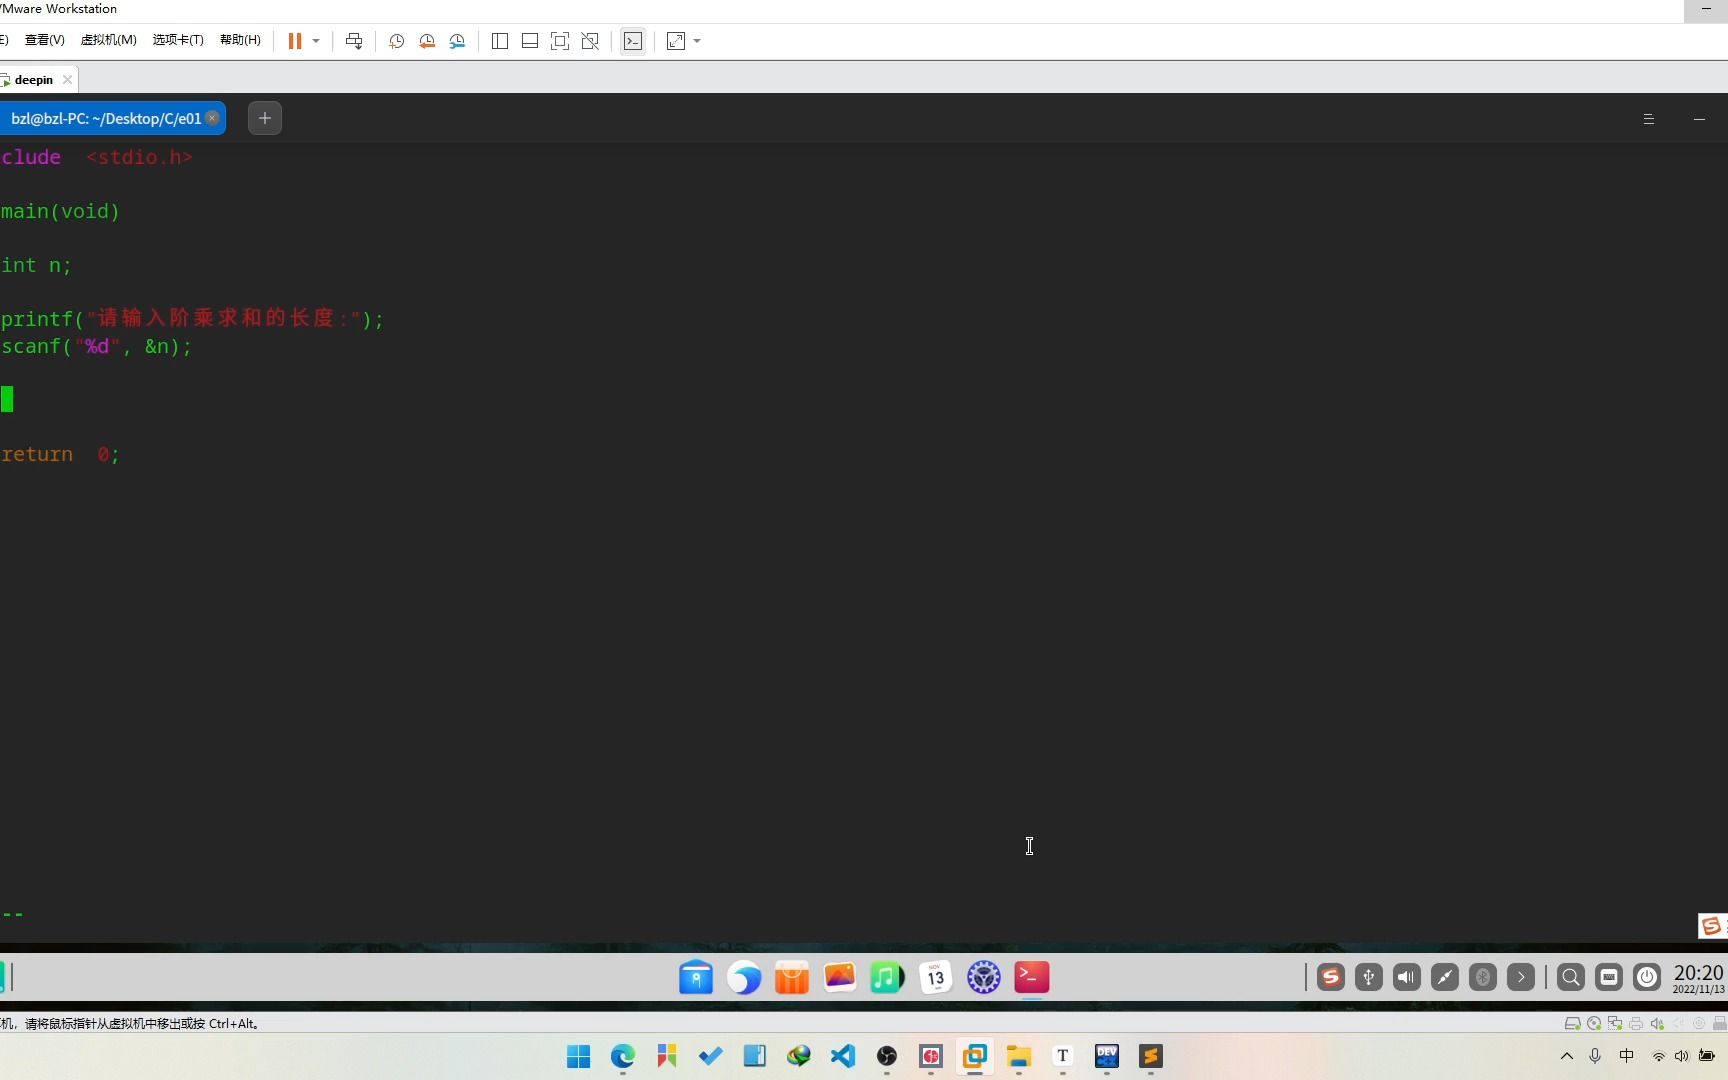Open the terminal hamburger menu
Screen dimensions: 1728x1080
(1648, 118)
